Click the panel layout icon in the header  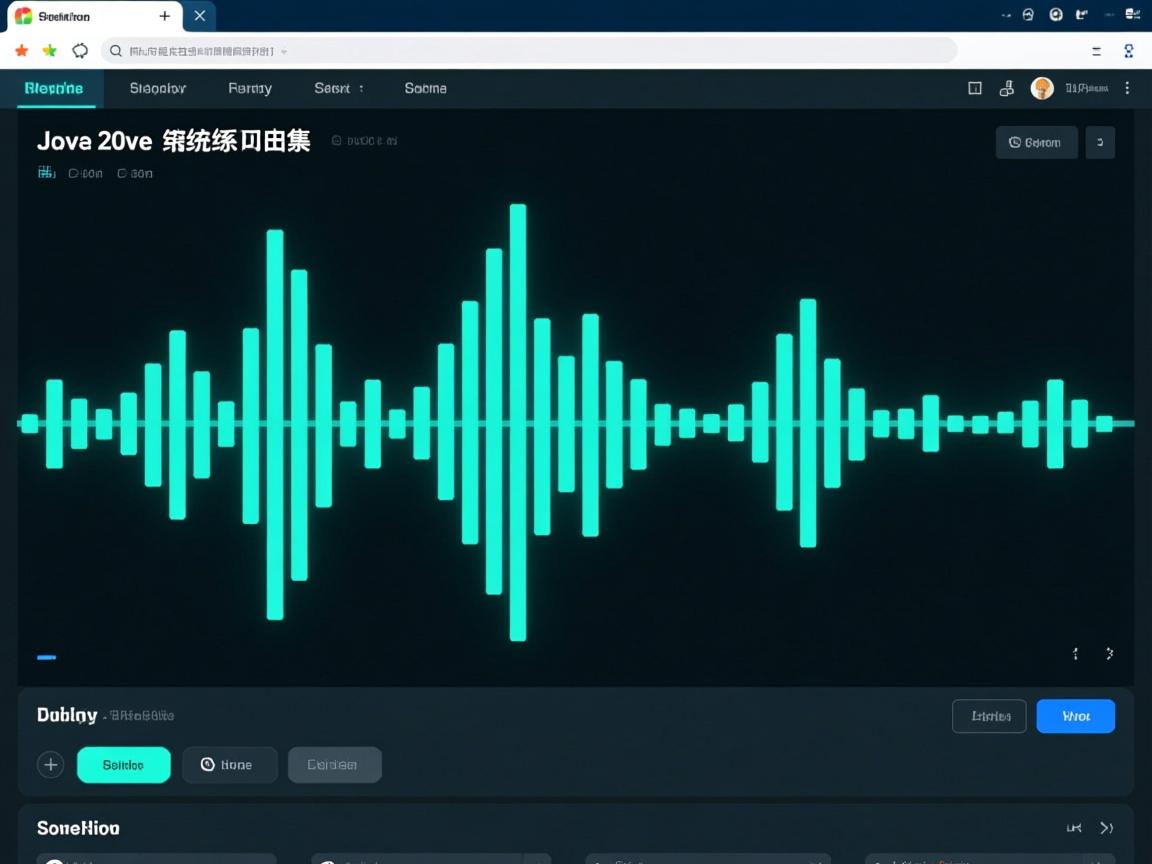point(974,88)
